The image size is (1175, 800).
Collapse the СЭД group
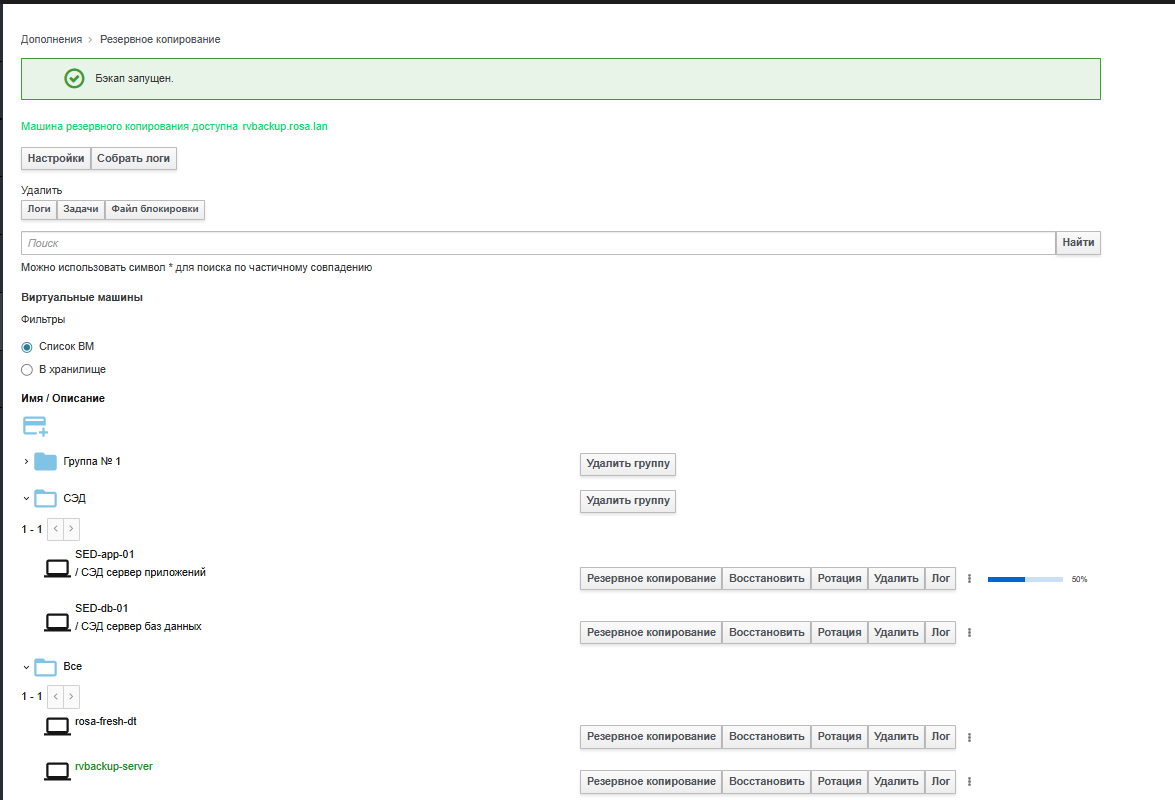click(x=26, y=497)
